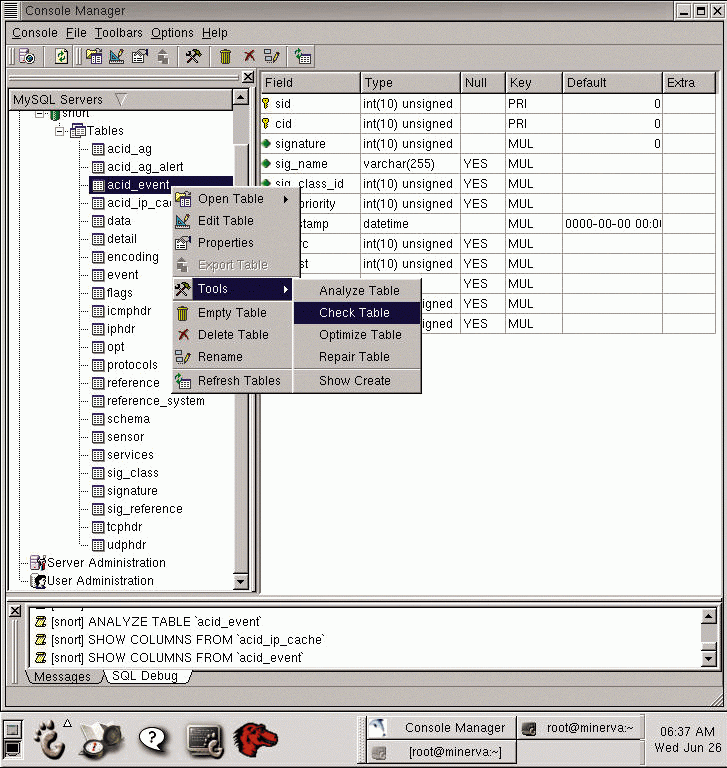
Task: Click the hammer Tools toolbar icon
Action: (x=194, y=57)
